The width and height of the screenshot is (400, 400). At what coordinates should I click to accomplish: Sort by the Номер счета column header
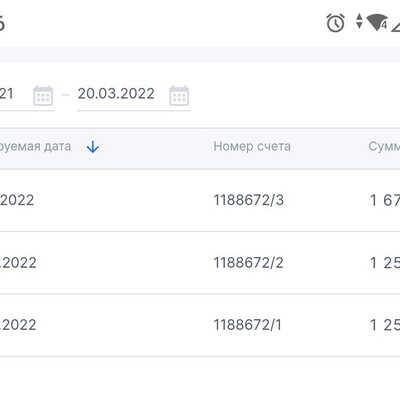click(x=252, y=146)
